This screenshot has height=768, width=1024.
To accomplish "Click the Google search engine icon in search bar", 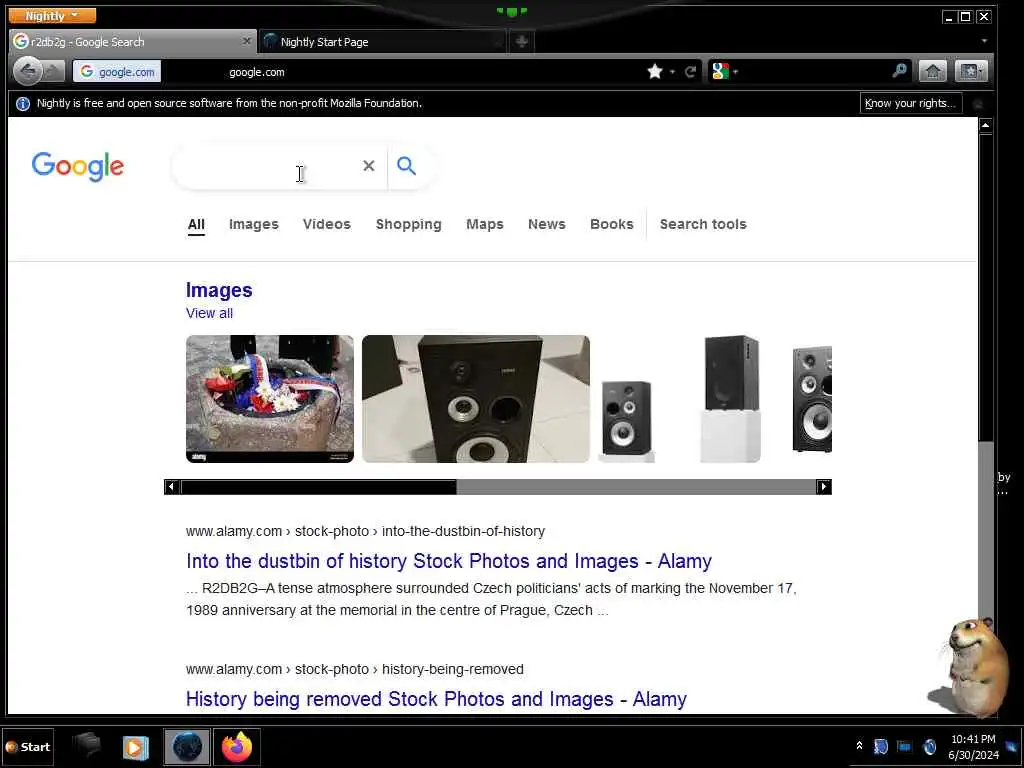I will click(x=720, y=71).
